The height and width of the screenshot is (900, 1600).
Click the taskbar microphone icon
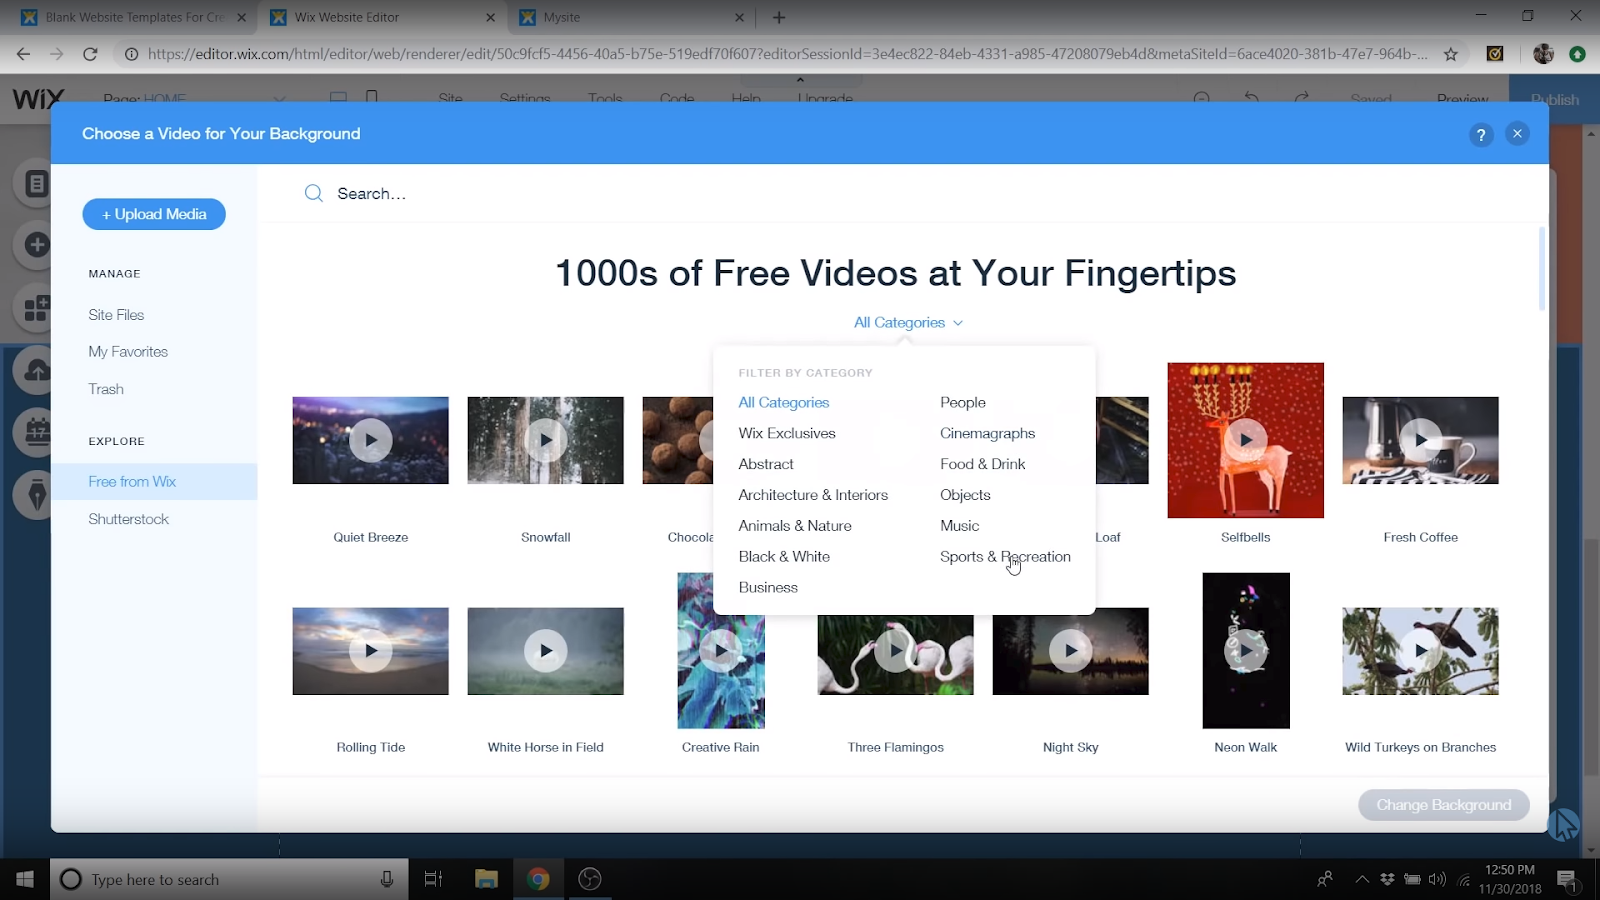[387, 879]
